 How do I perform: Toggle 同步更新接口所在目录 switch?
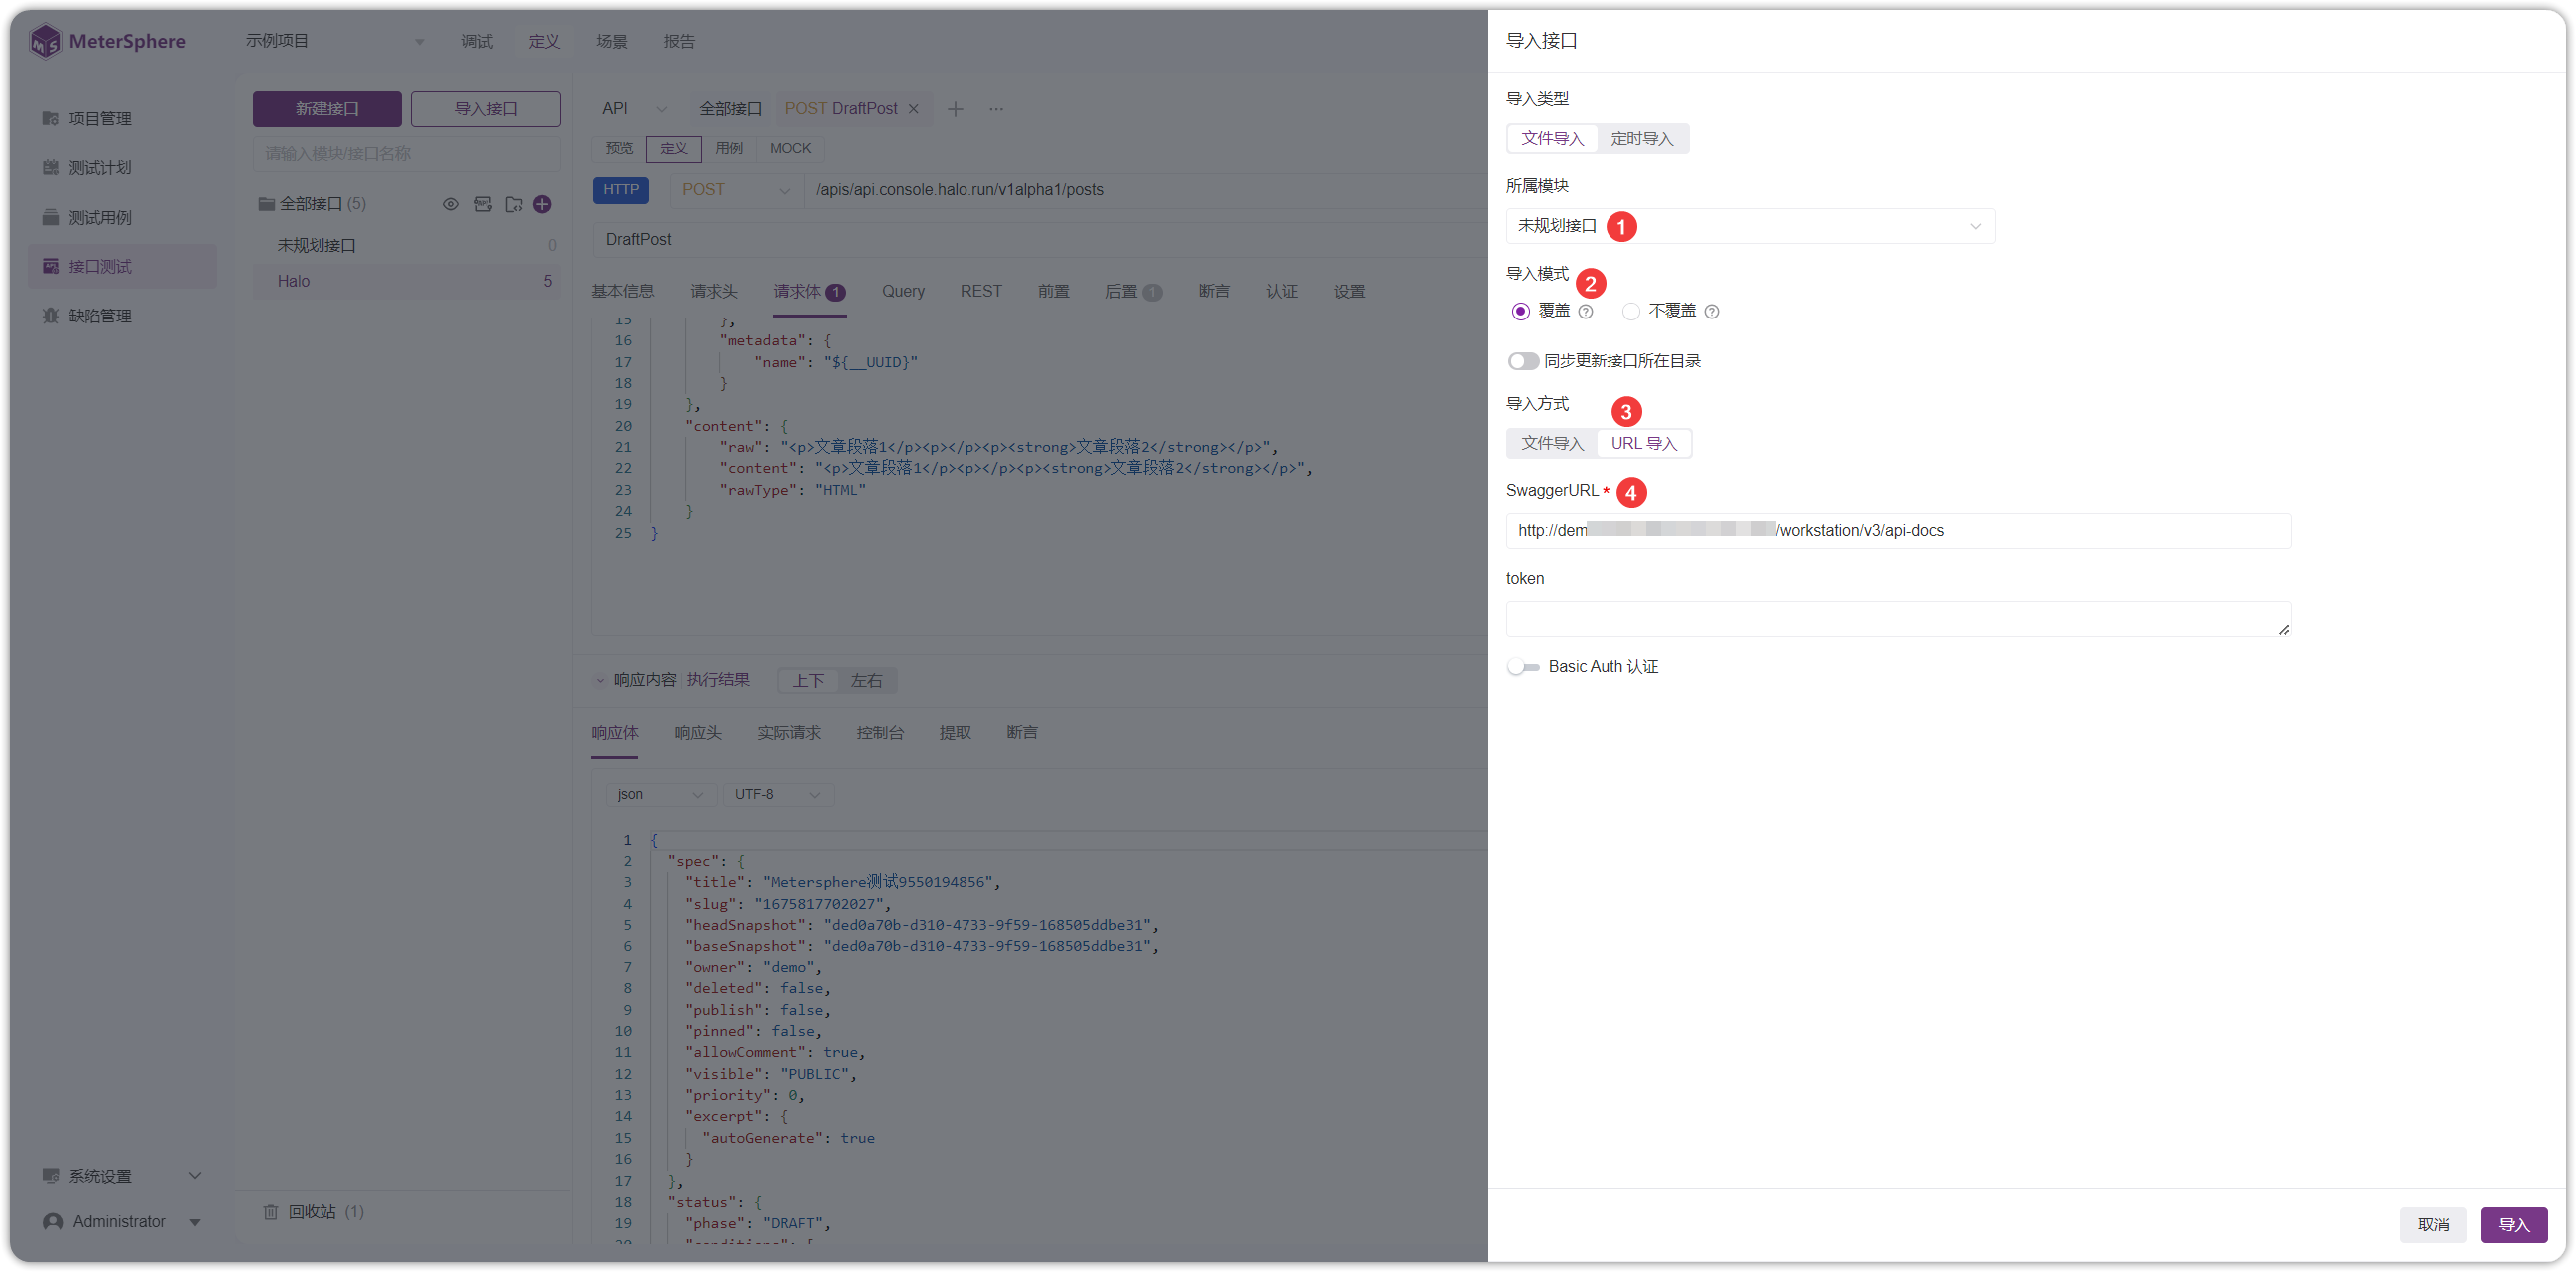(1522, 361)
